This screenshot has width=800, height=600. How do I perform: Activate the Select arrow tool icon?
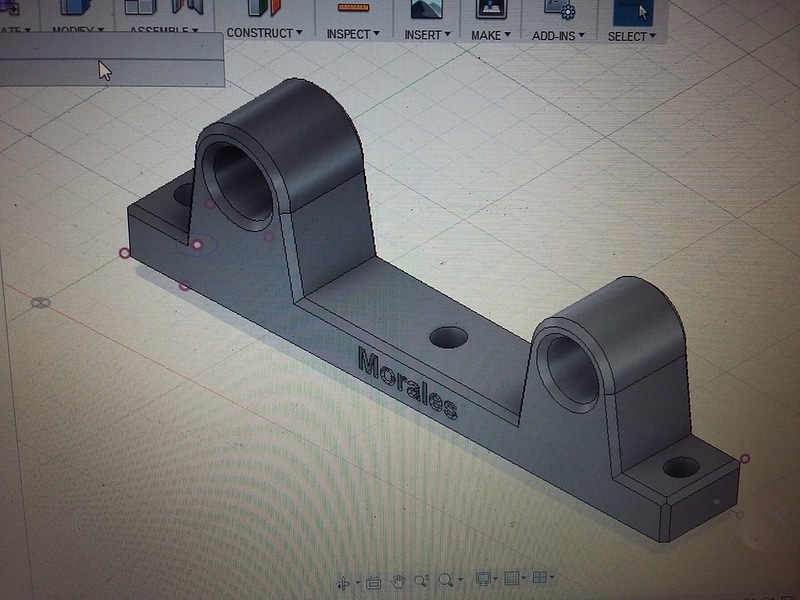pos(632,12)
